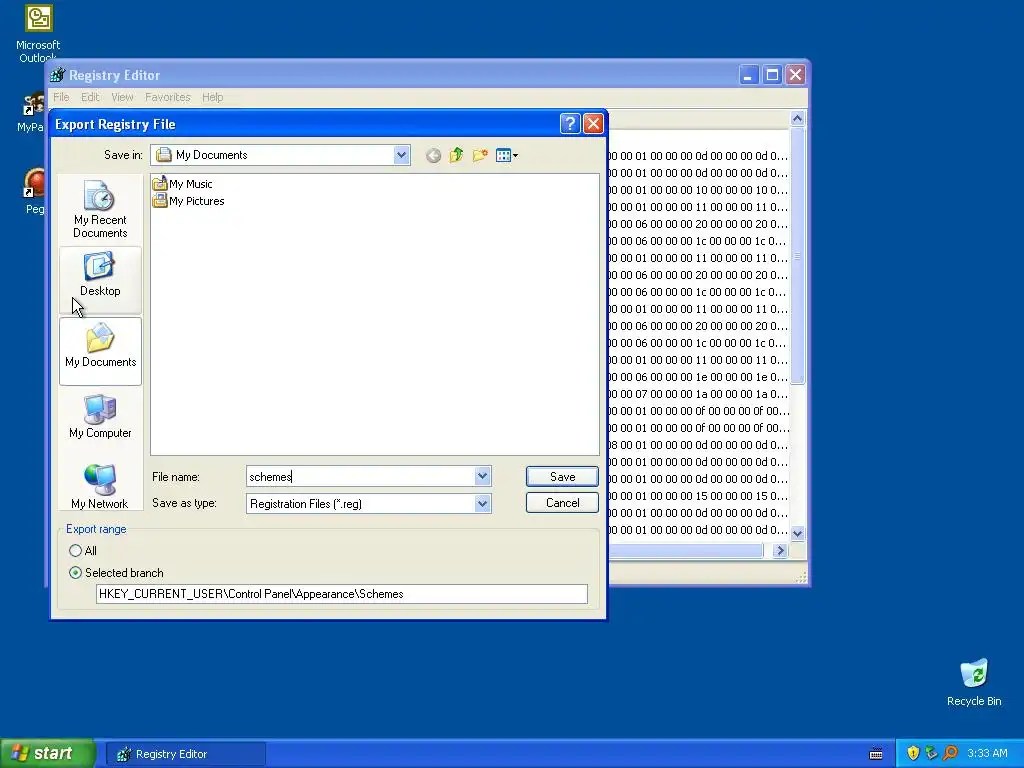This screenshot has width=1024, height=768.
Task: Click the Cancel button
Action: pos(562,503)
